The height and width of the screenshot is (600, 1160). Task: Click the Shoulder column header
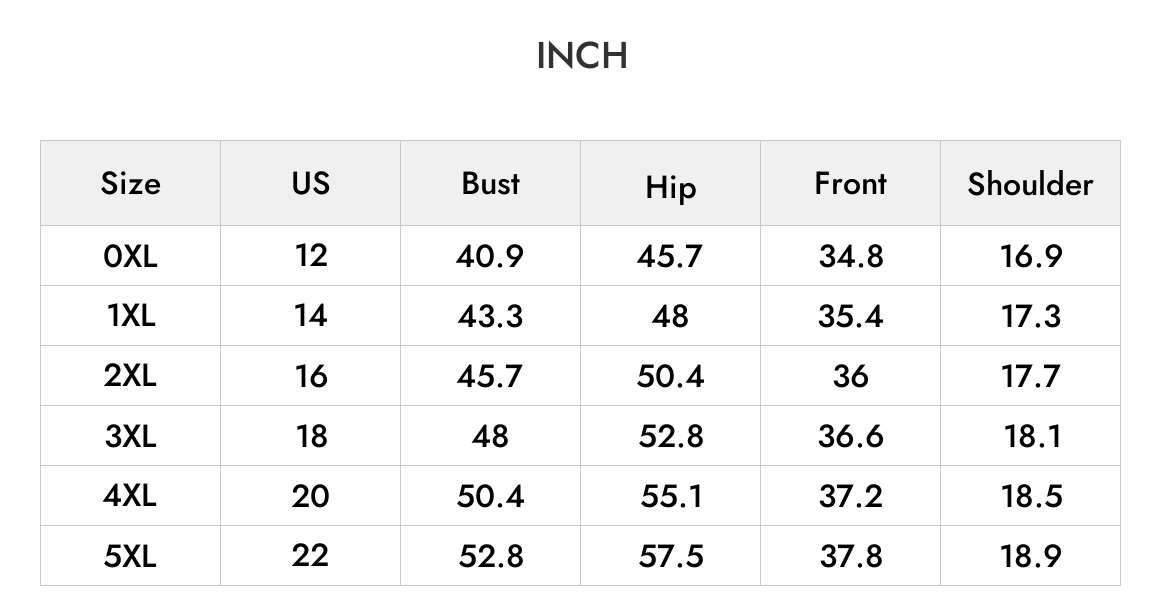point(1030,184)
